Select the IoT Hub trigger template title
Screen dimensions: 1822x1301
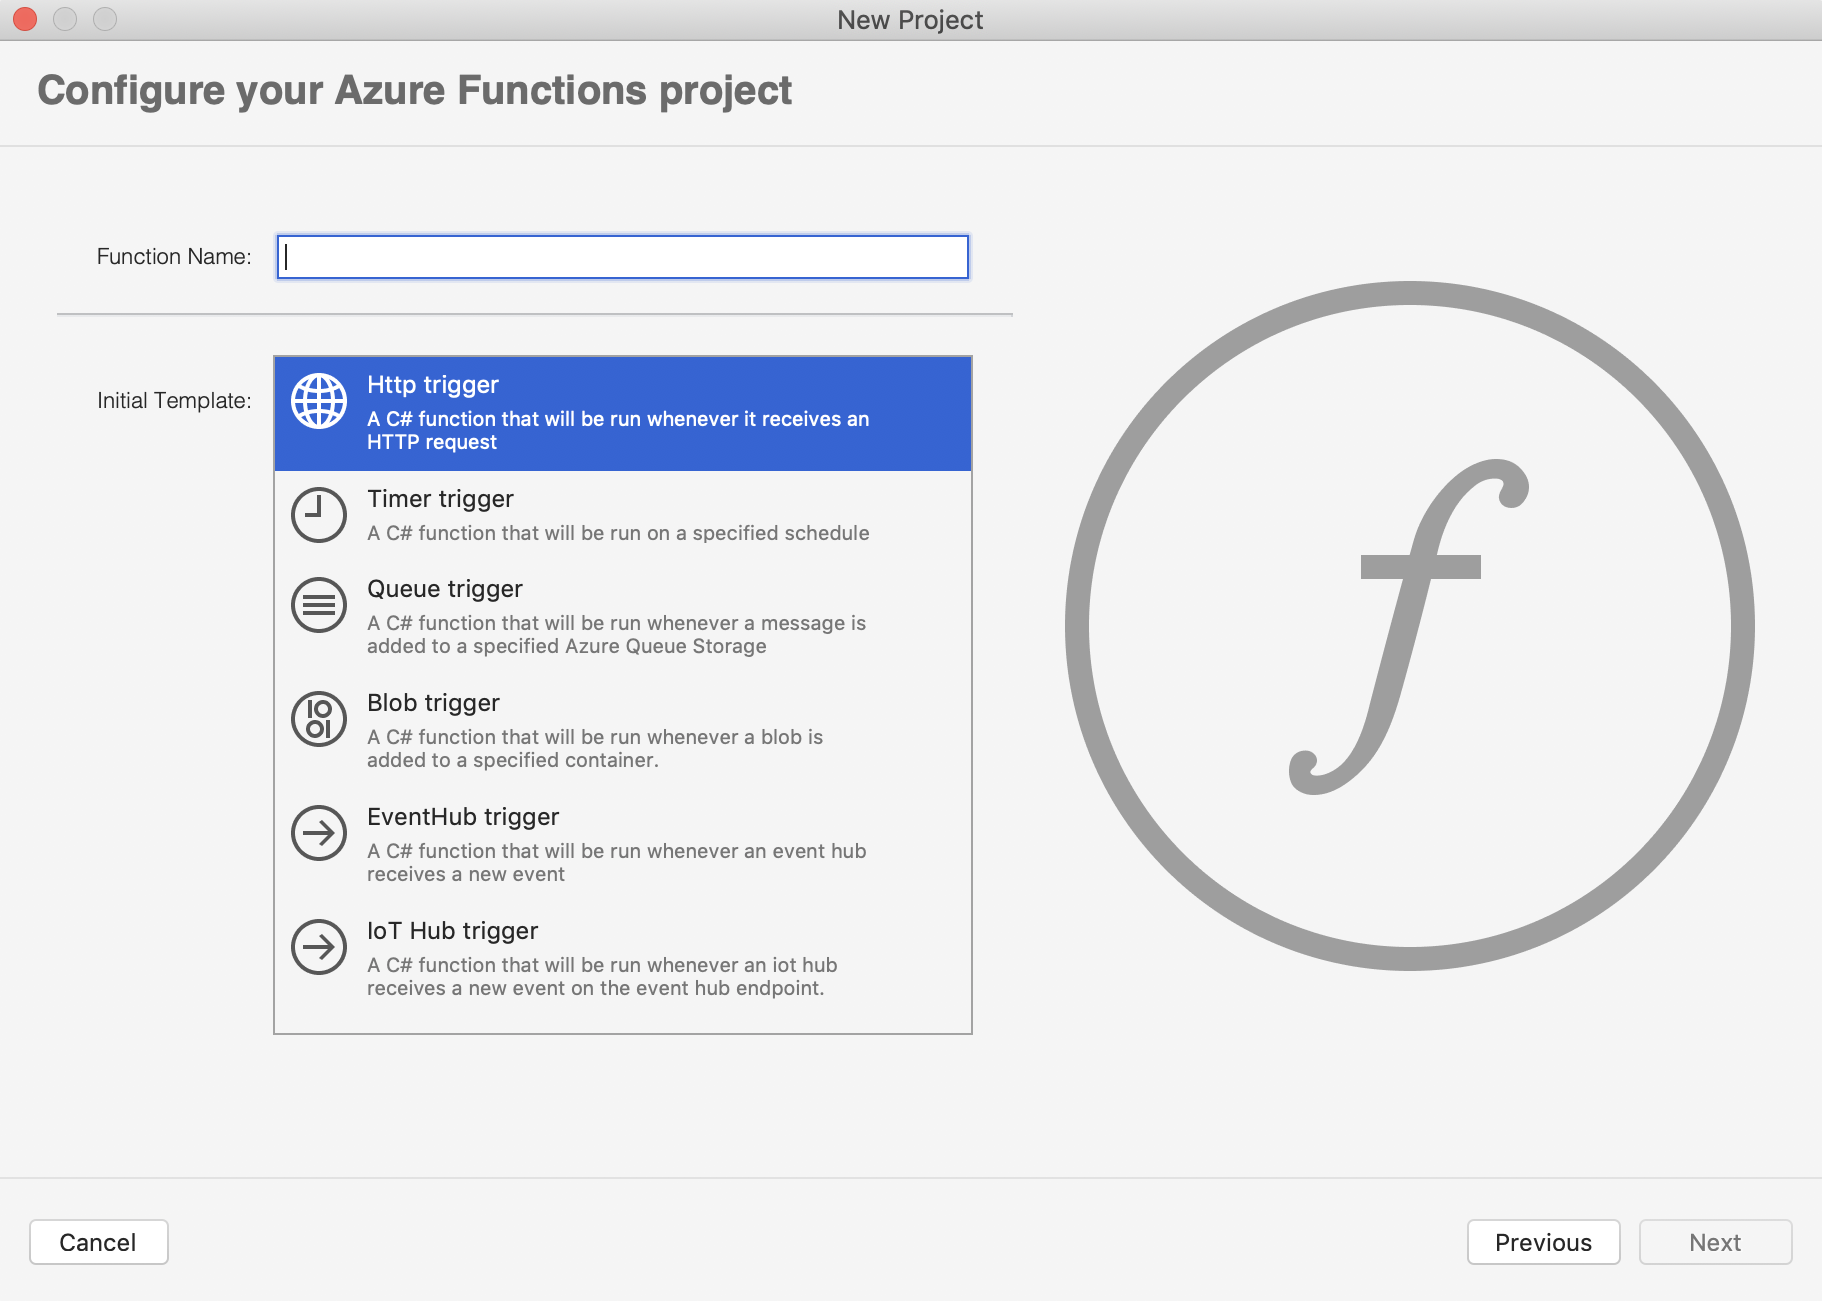click(452, 931)
